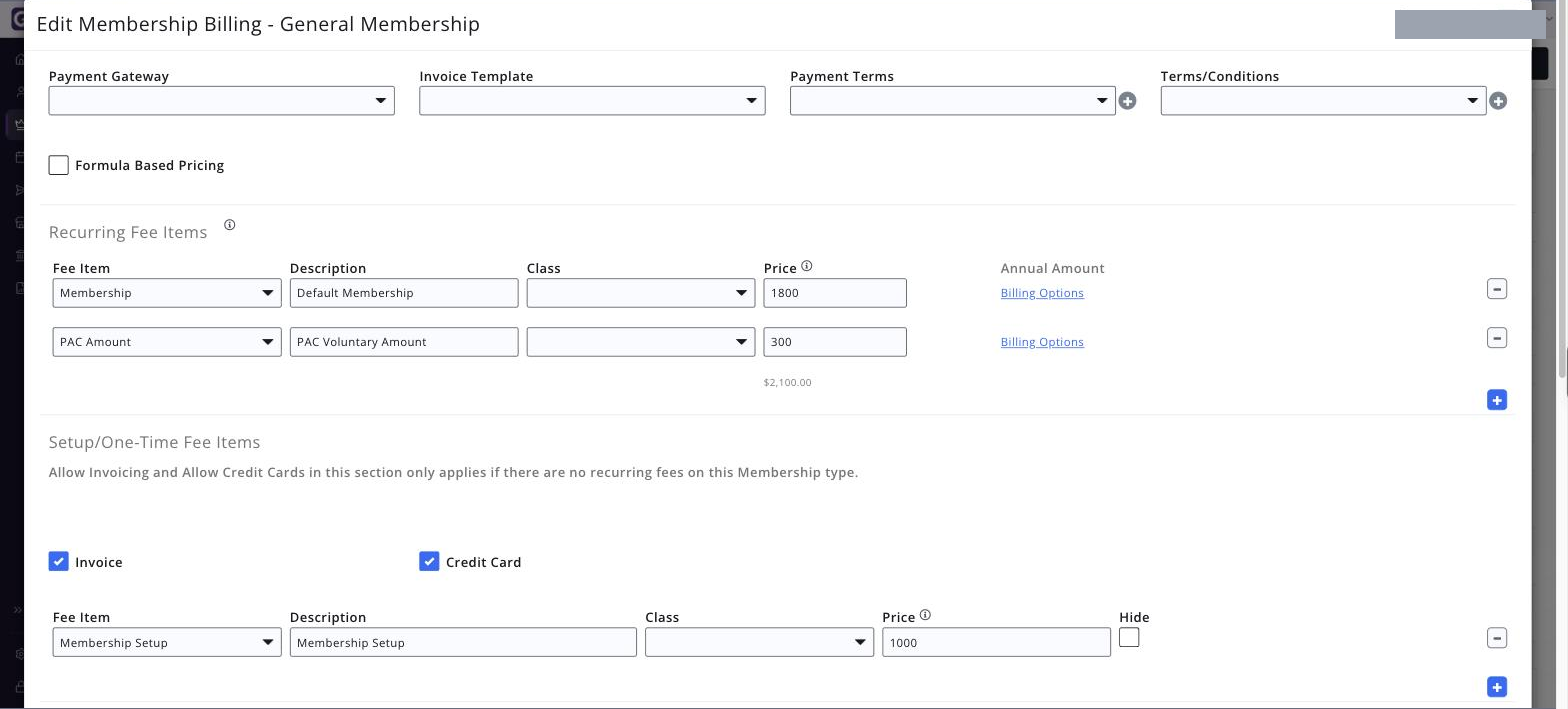
Task: Click the $2,100.00 recurring total
Action: [x=787, y=383]
